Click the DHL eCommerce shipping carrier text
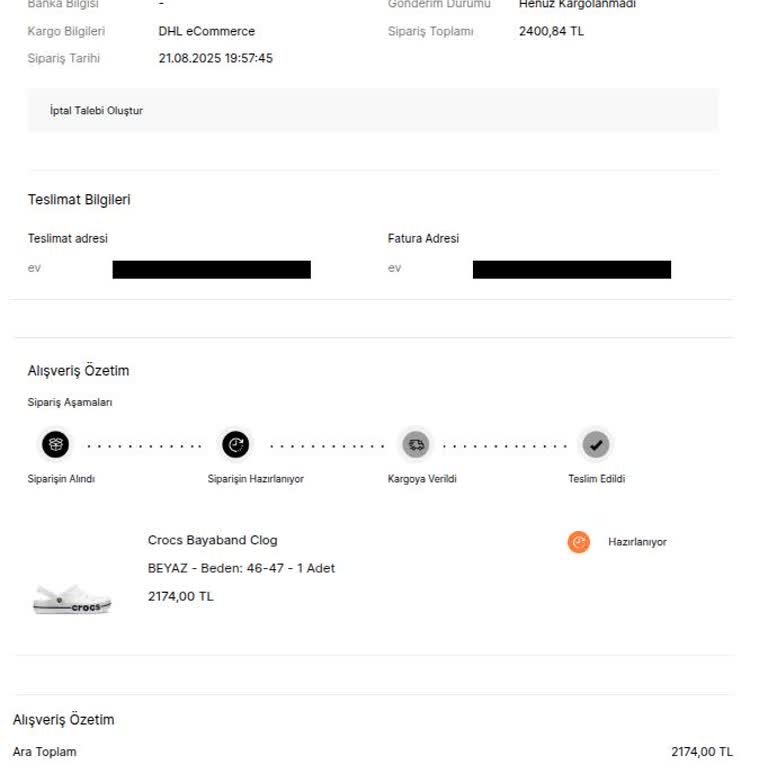Screen dimensions: 768x768 click(x=206, y=31)
